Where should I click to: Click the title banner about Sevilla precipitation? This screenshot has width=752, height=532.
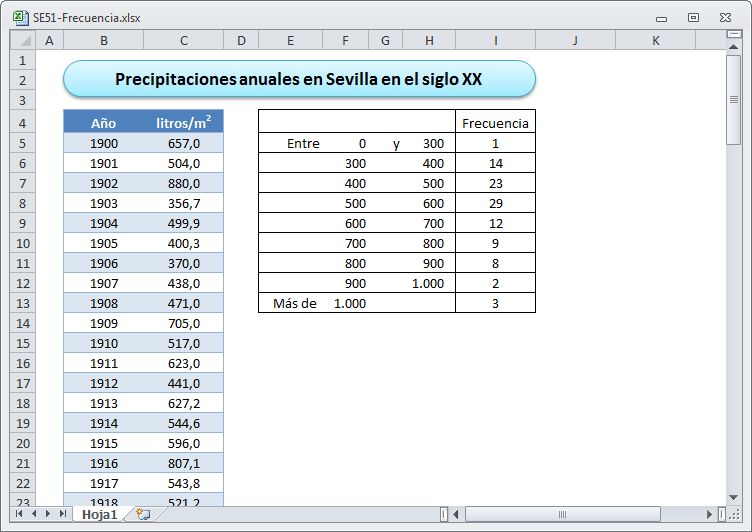[299, 79]
